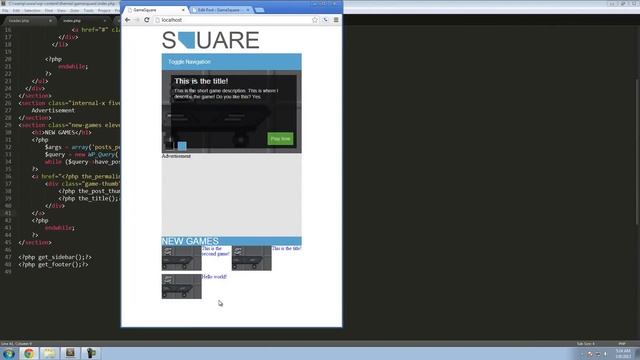Screen dimensions: 640x360
Task: Click the get_footer() code line
Action: pos(53,264)
